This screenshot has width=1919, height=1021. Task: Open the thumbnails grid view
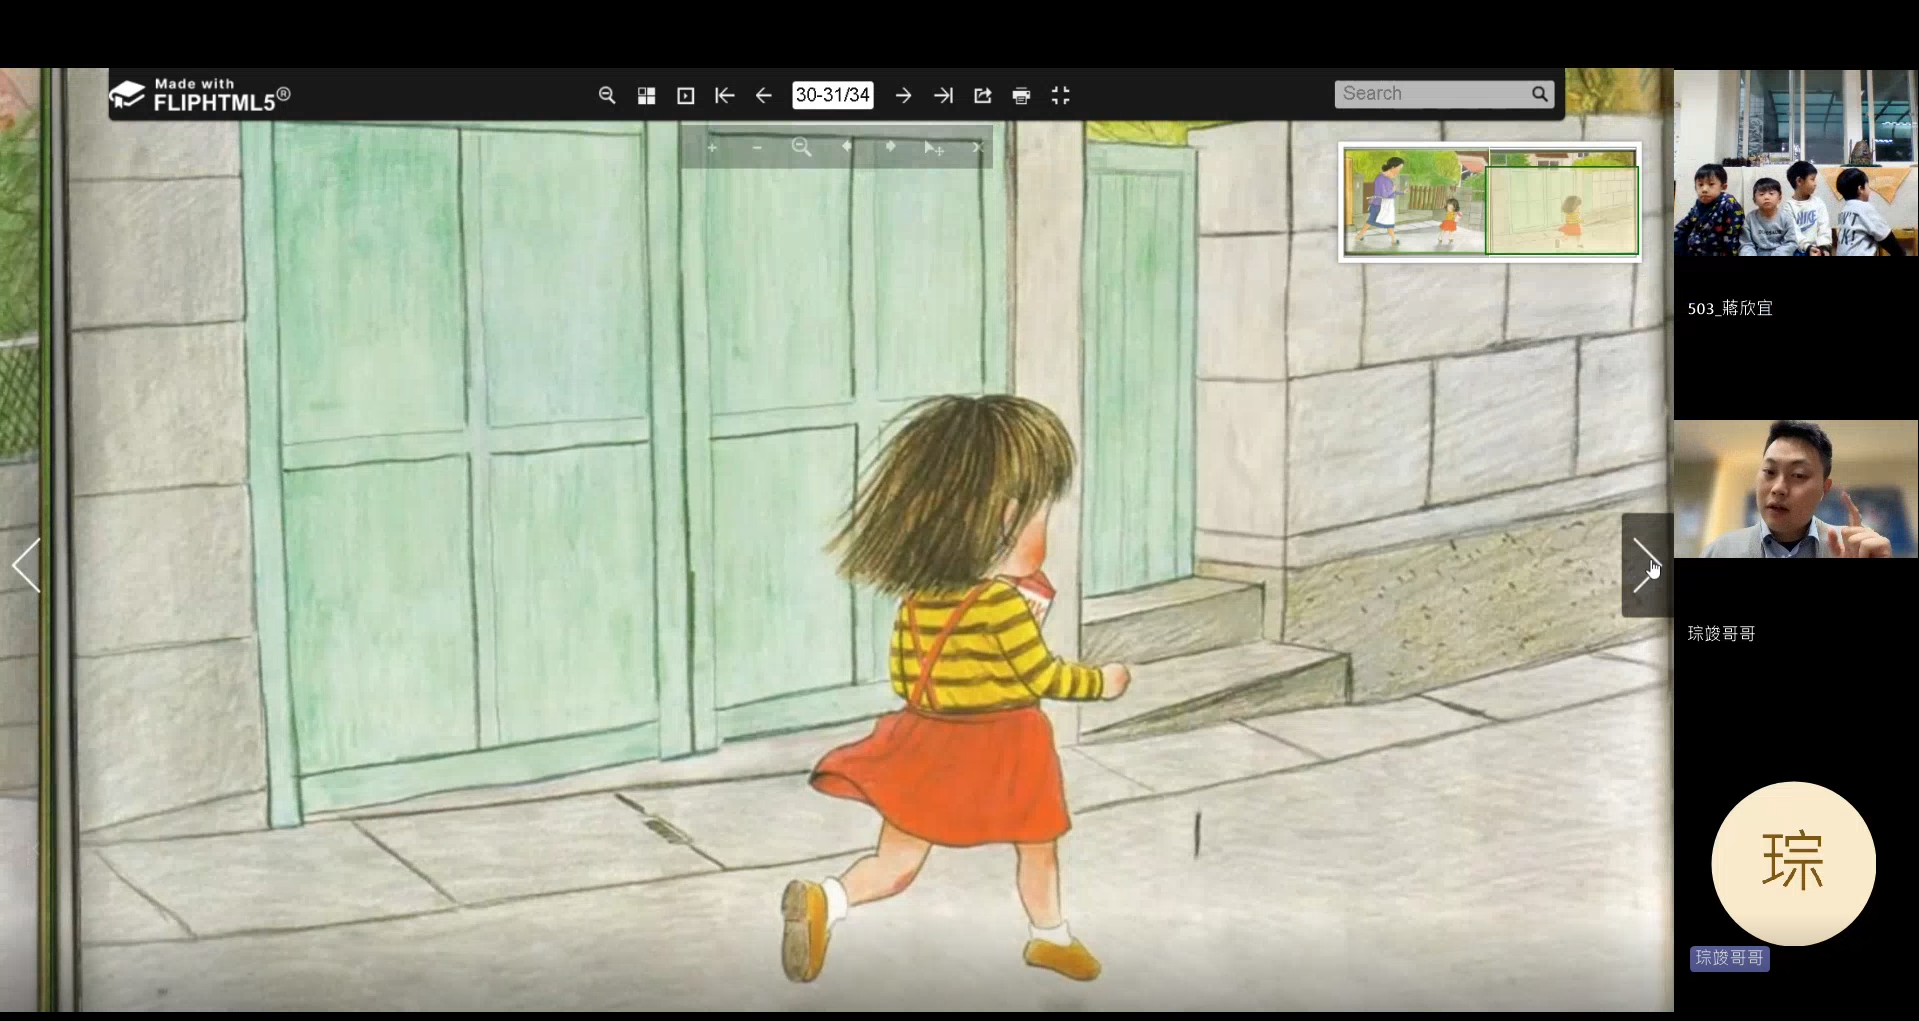pyautogui.click(x=646, y=96)
